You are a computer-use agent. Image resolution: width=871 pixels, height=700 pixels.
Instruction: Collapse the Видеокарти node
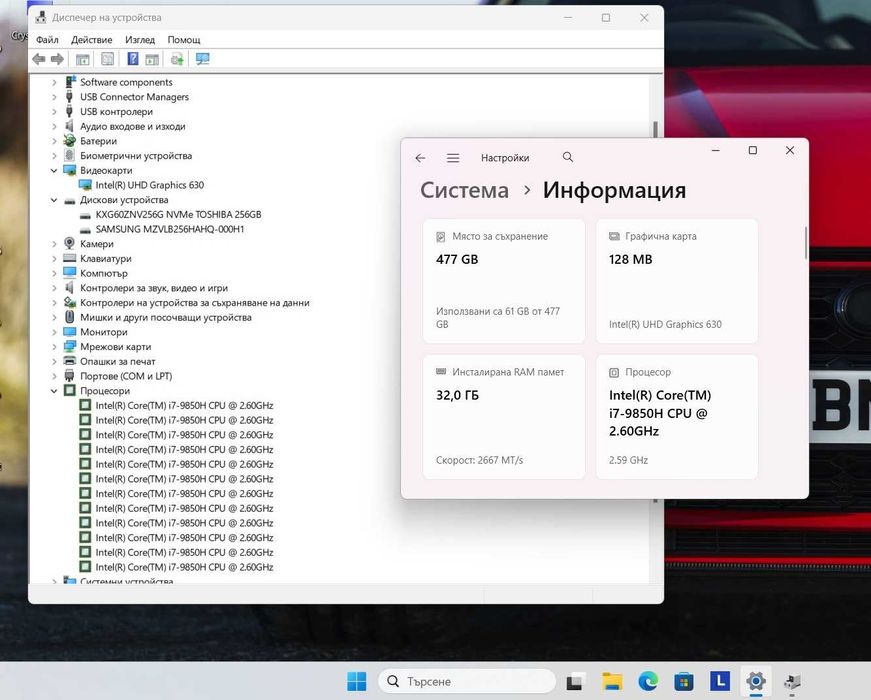(54, 171)
